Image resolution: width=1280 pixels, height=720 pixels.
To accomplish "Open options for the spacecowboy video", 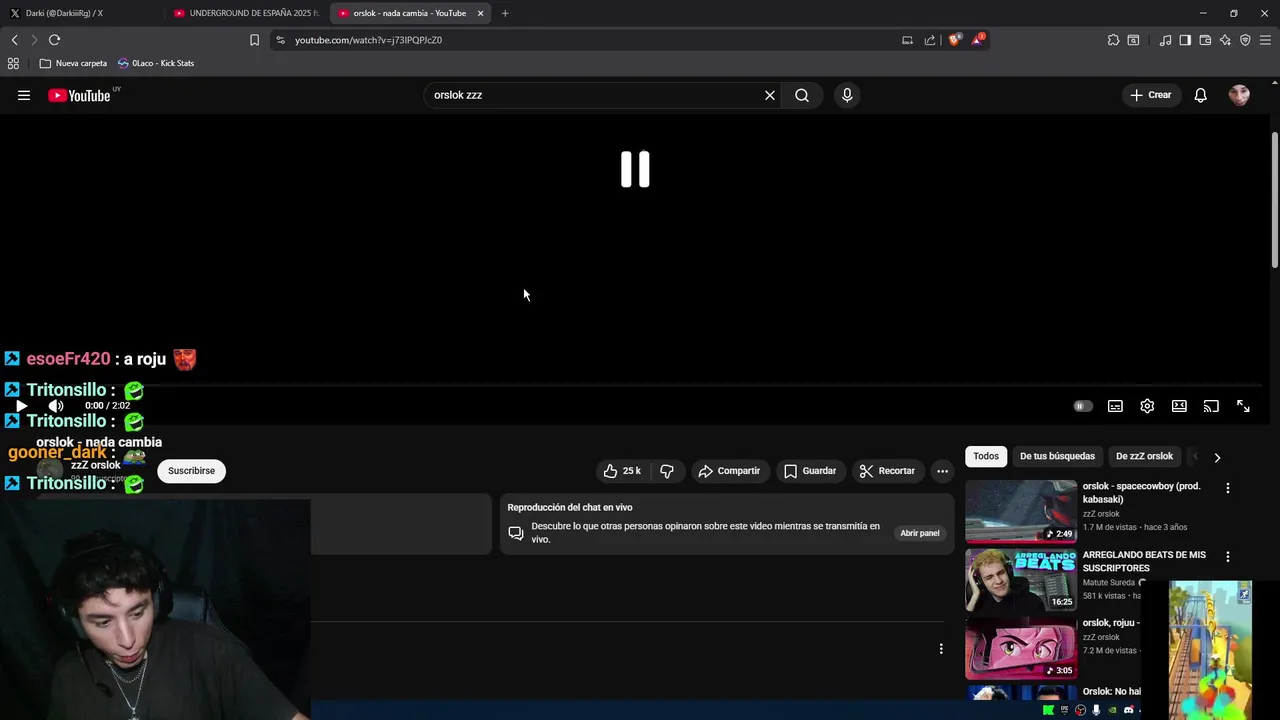I will point(1228,488).
